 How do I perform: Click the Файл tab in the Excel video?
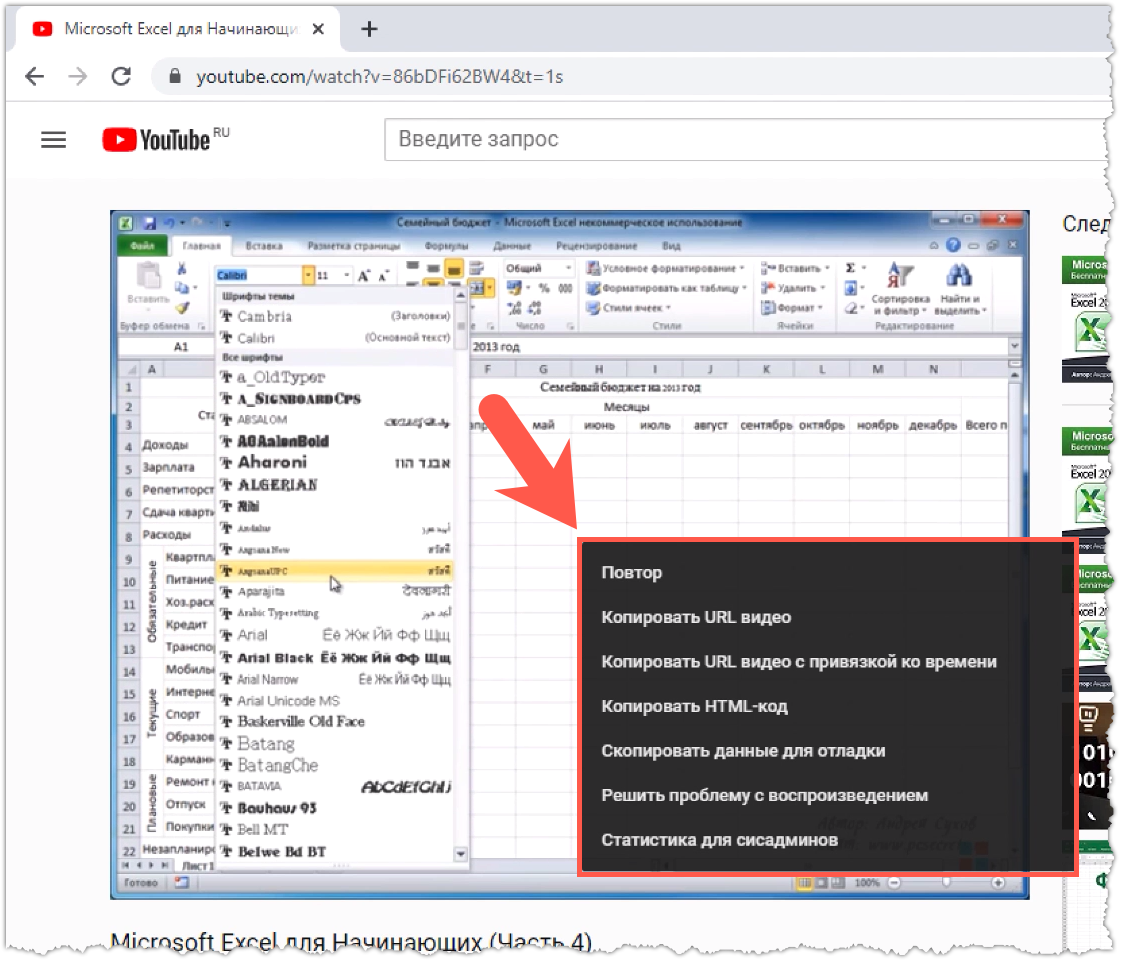(142, 245)
